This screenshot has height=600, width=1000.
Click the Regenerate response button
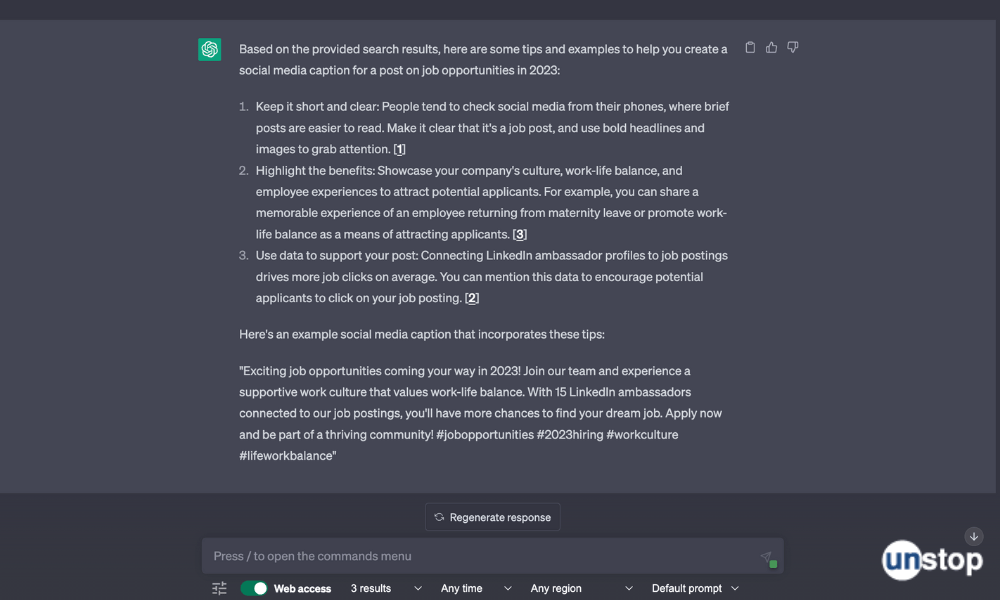492,517
